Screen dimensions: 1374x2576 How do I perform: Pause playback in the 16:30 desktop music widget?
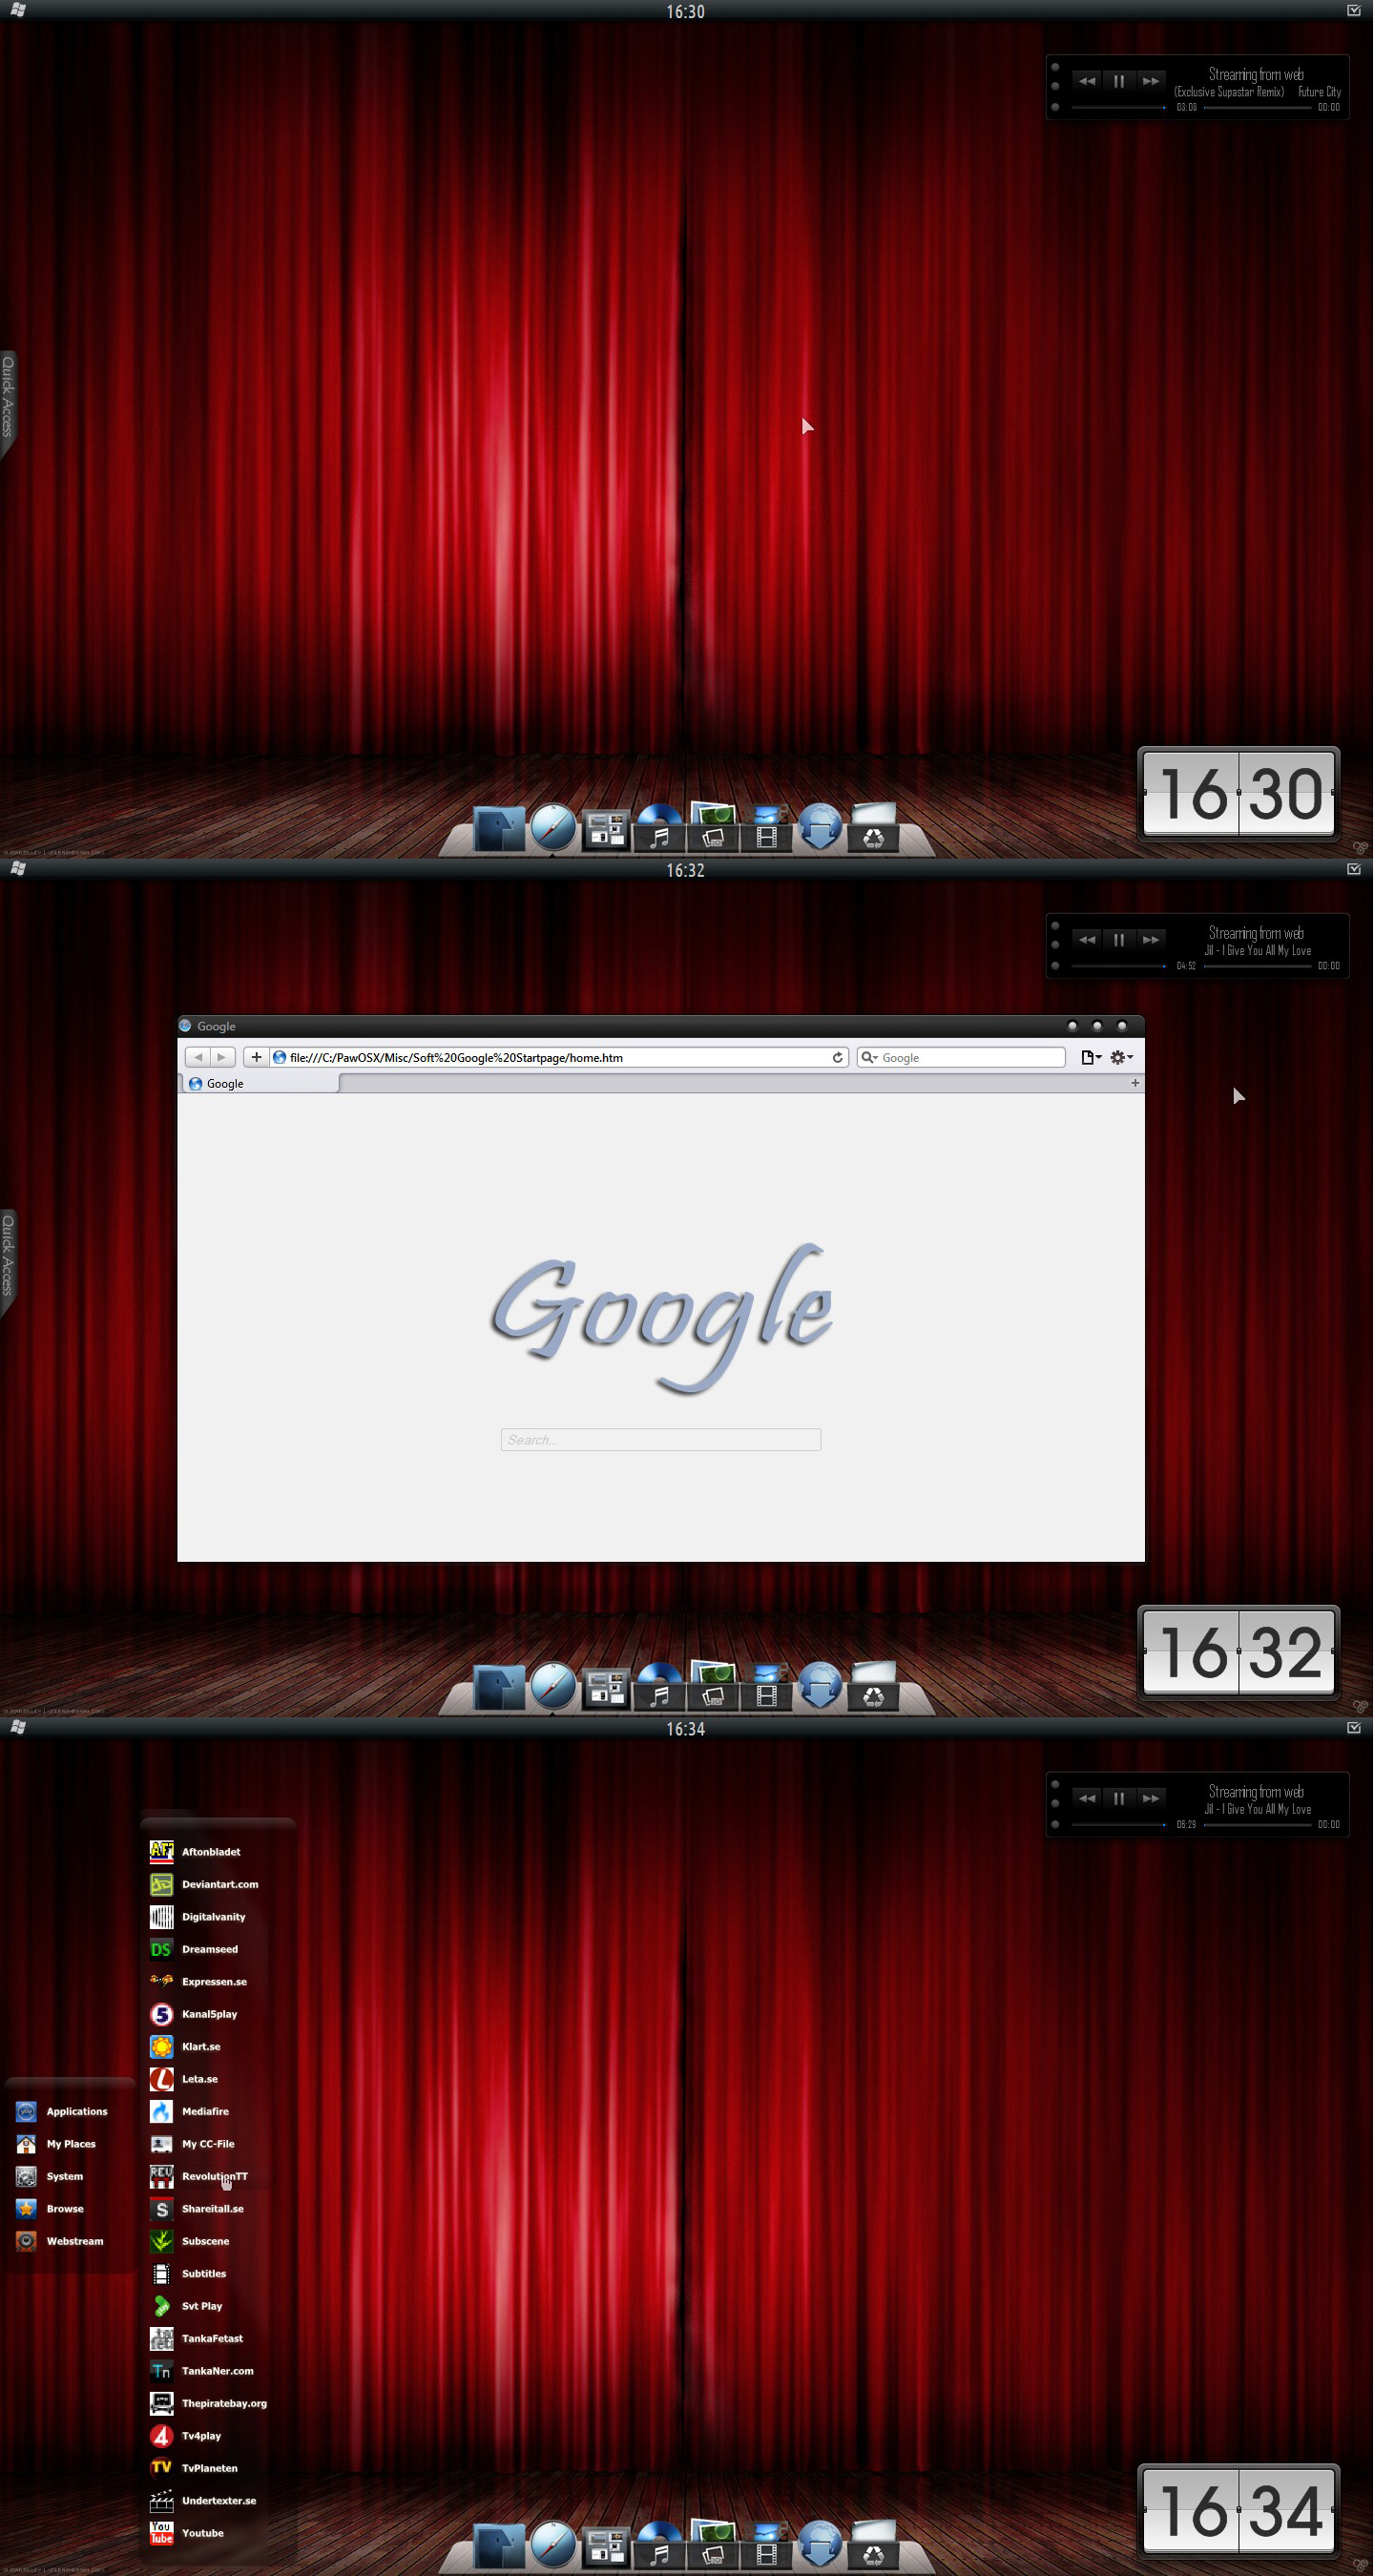pyautogui.click(x=1119, y=81)
